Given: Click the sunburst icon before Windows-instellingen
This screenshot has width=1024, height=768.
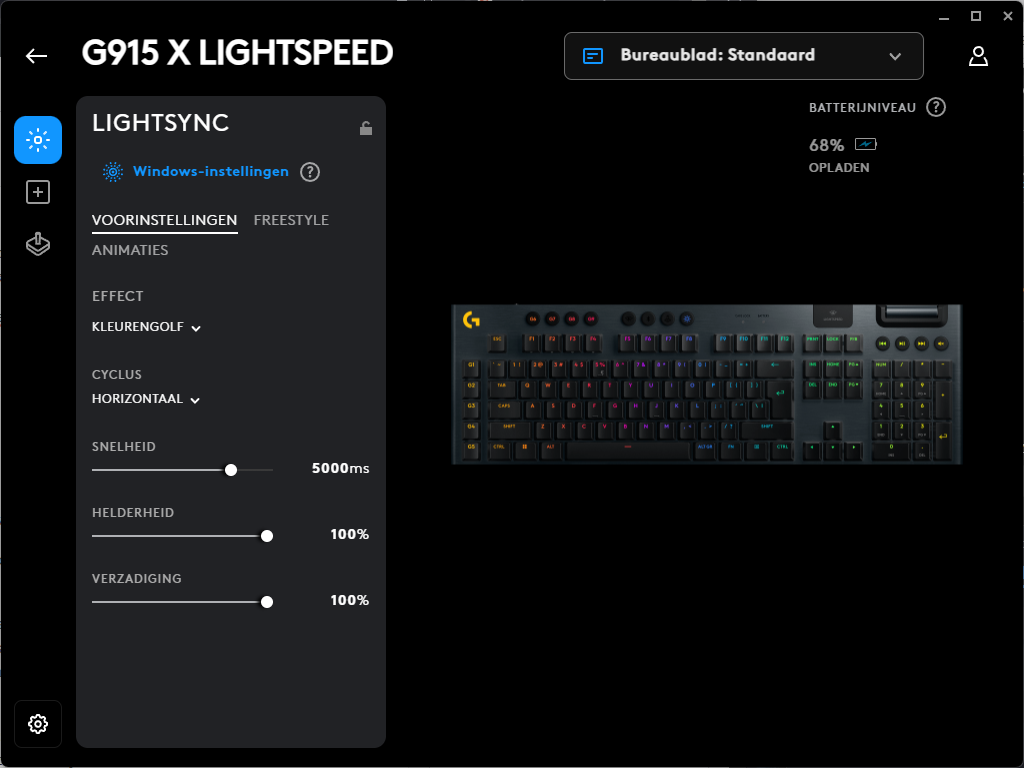Looking at the screenshot, I should pyautogui.click(x=112, y=172).
